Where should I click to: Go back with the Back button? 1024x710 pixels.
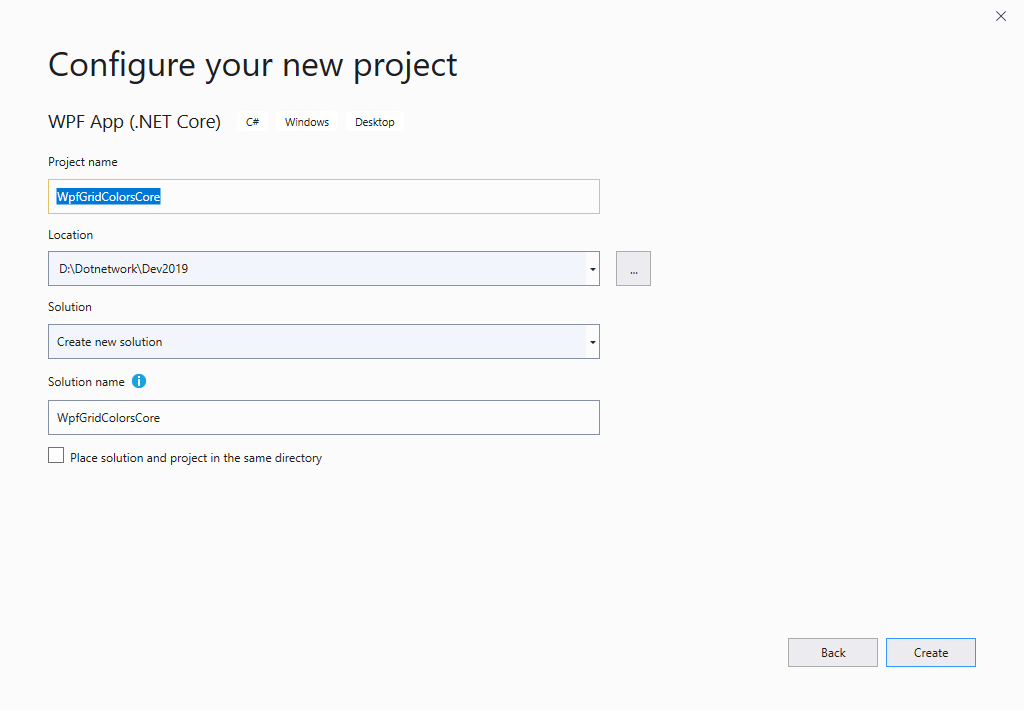point(832,653)
